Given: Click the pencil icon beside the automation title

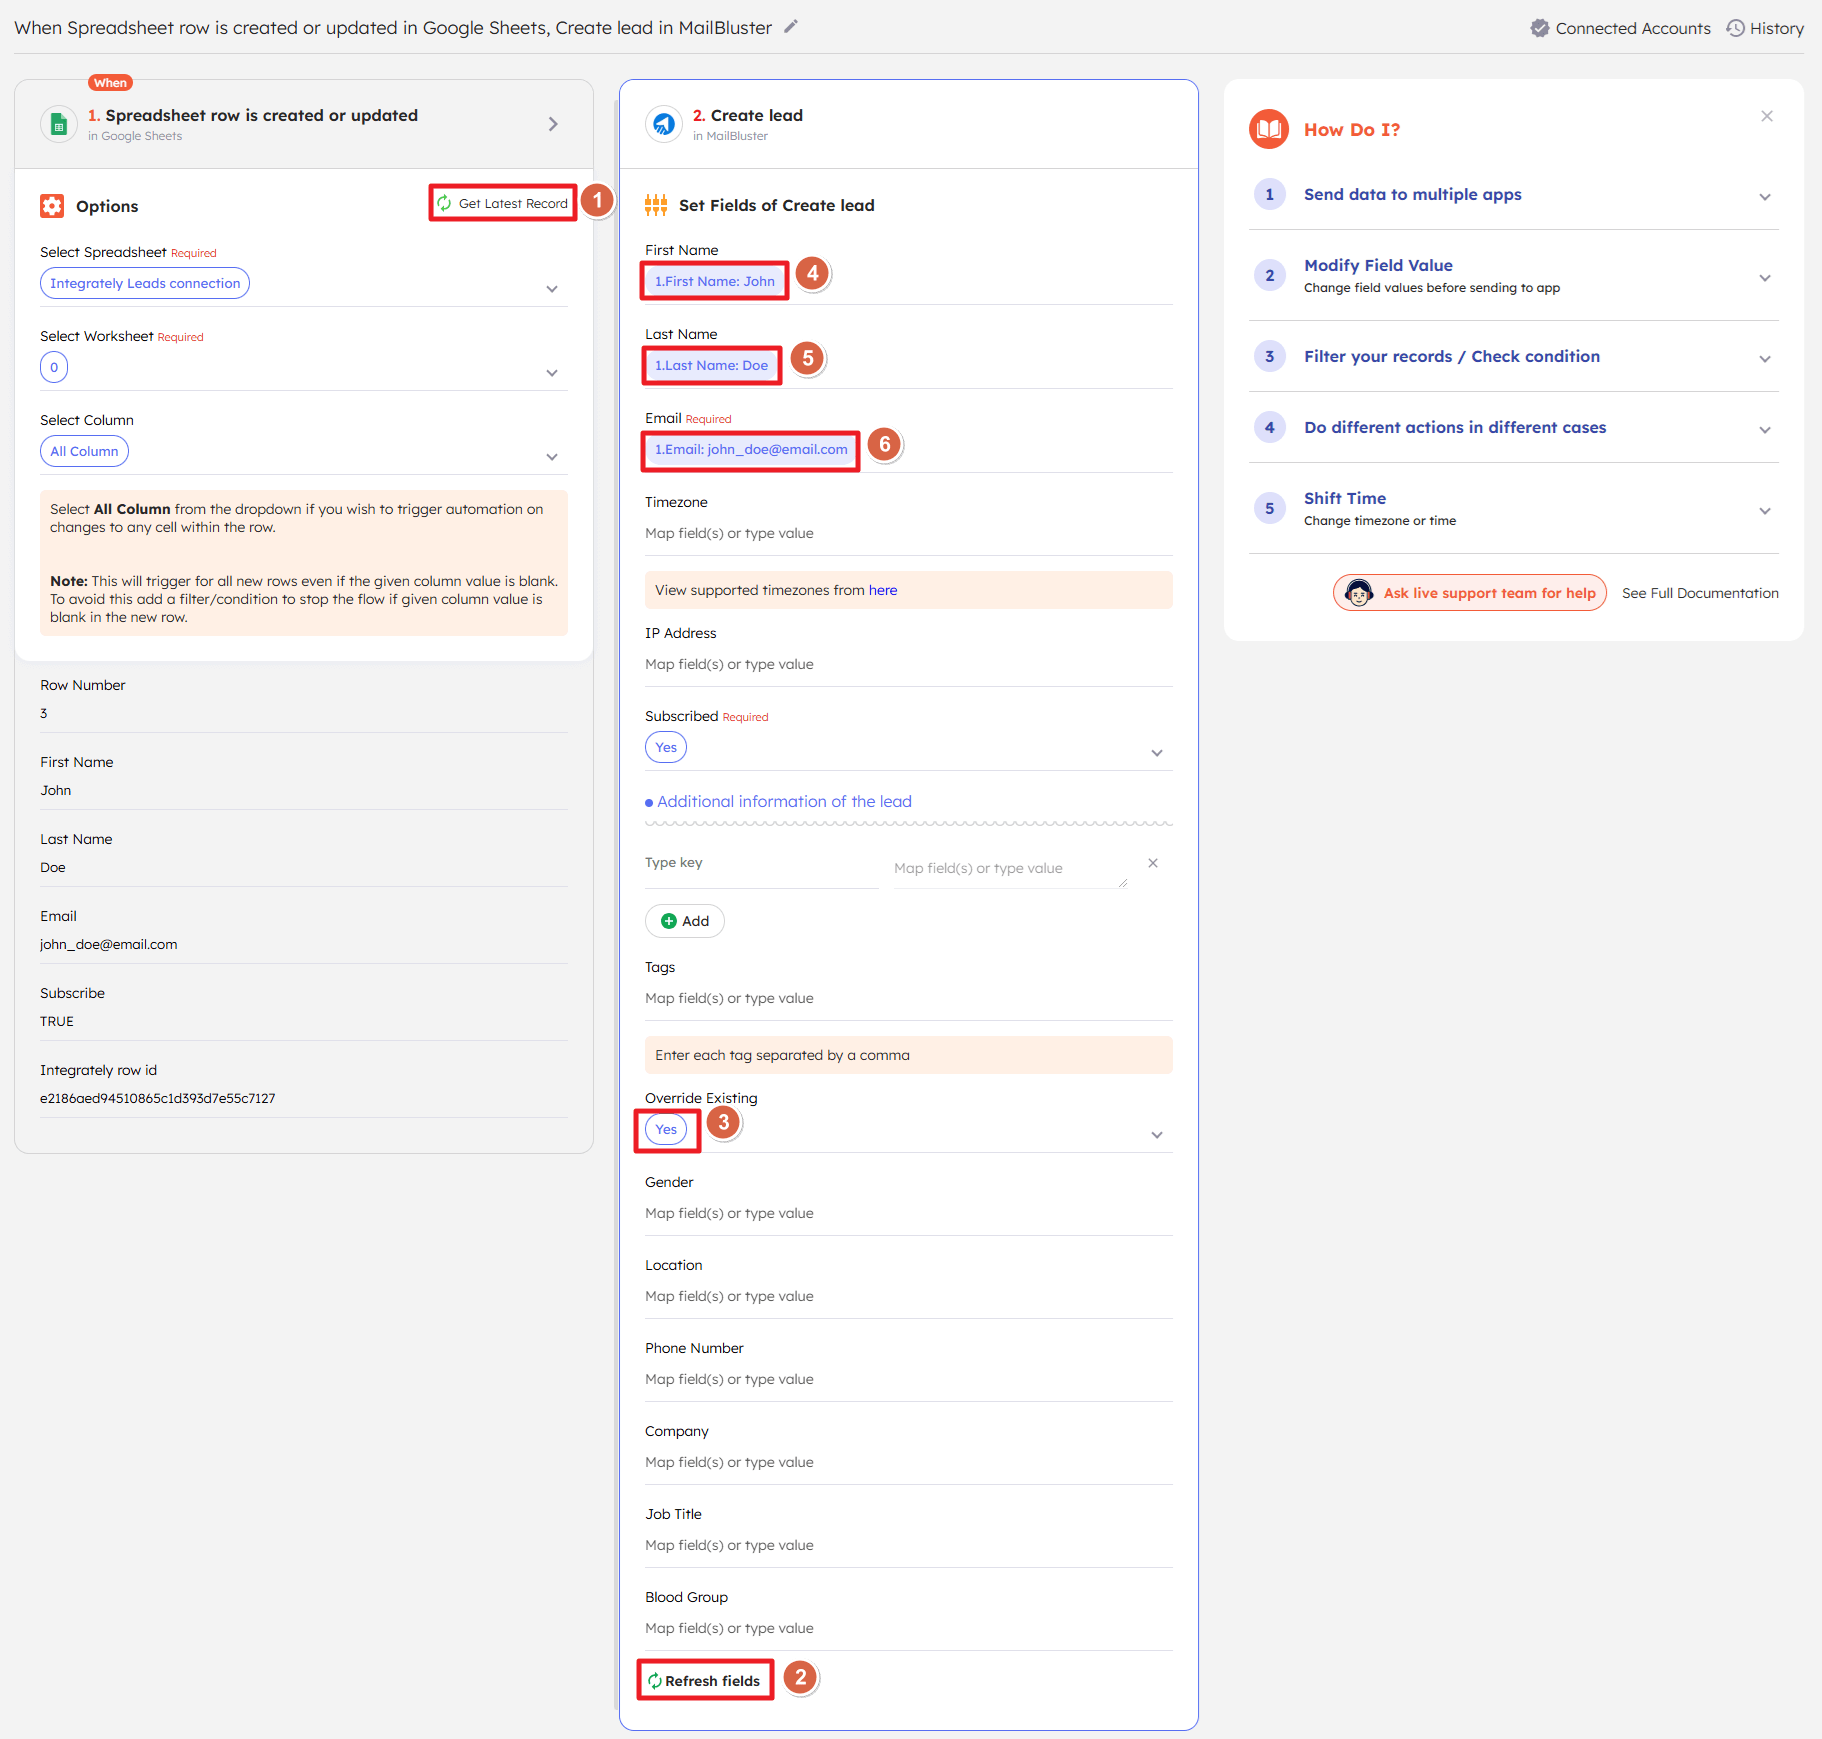Looking at the screenshot, I should tap(790, 27).
